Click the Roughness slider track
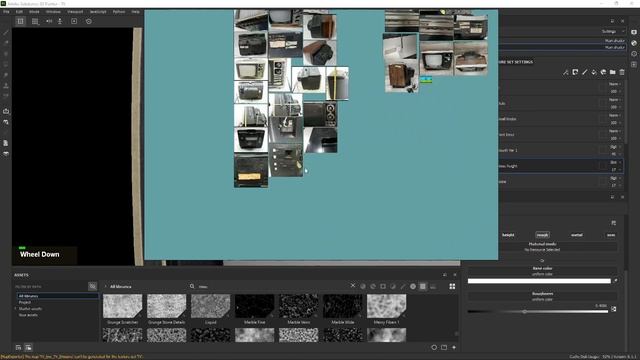Image resolution: width=640 pixels, height=360 pixels. point(538,311)
